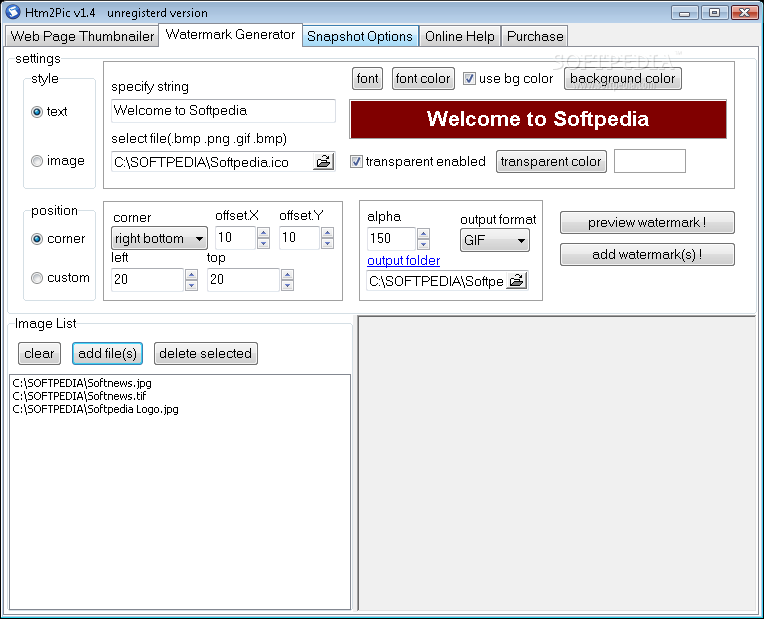
Task: Click the output folder path field
Action: pyautogui.click(x=437, y=281)
